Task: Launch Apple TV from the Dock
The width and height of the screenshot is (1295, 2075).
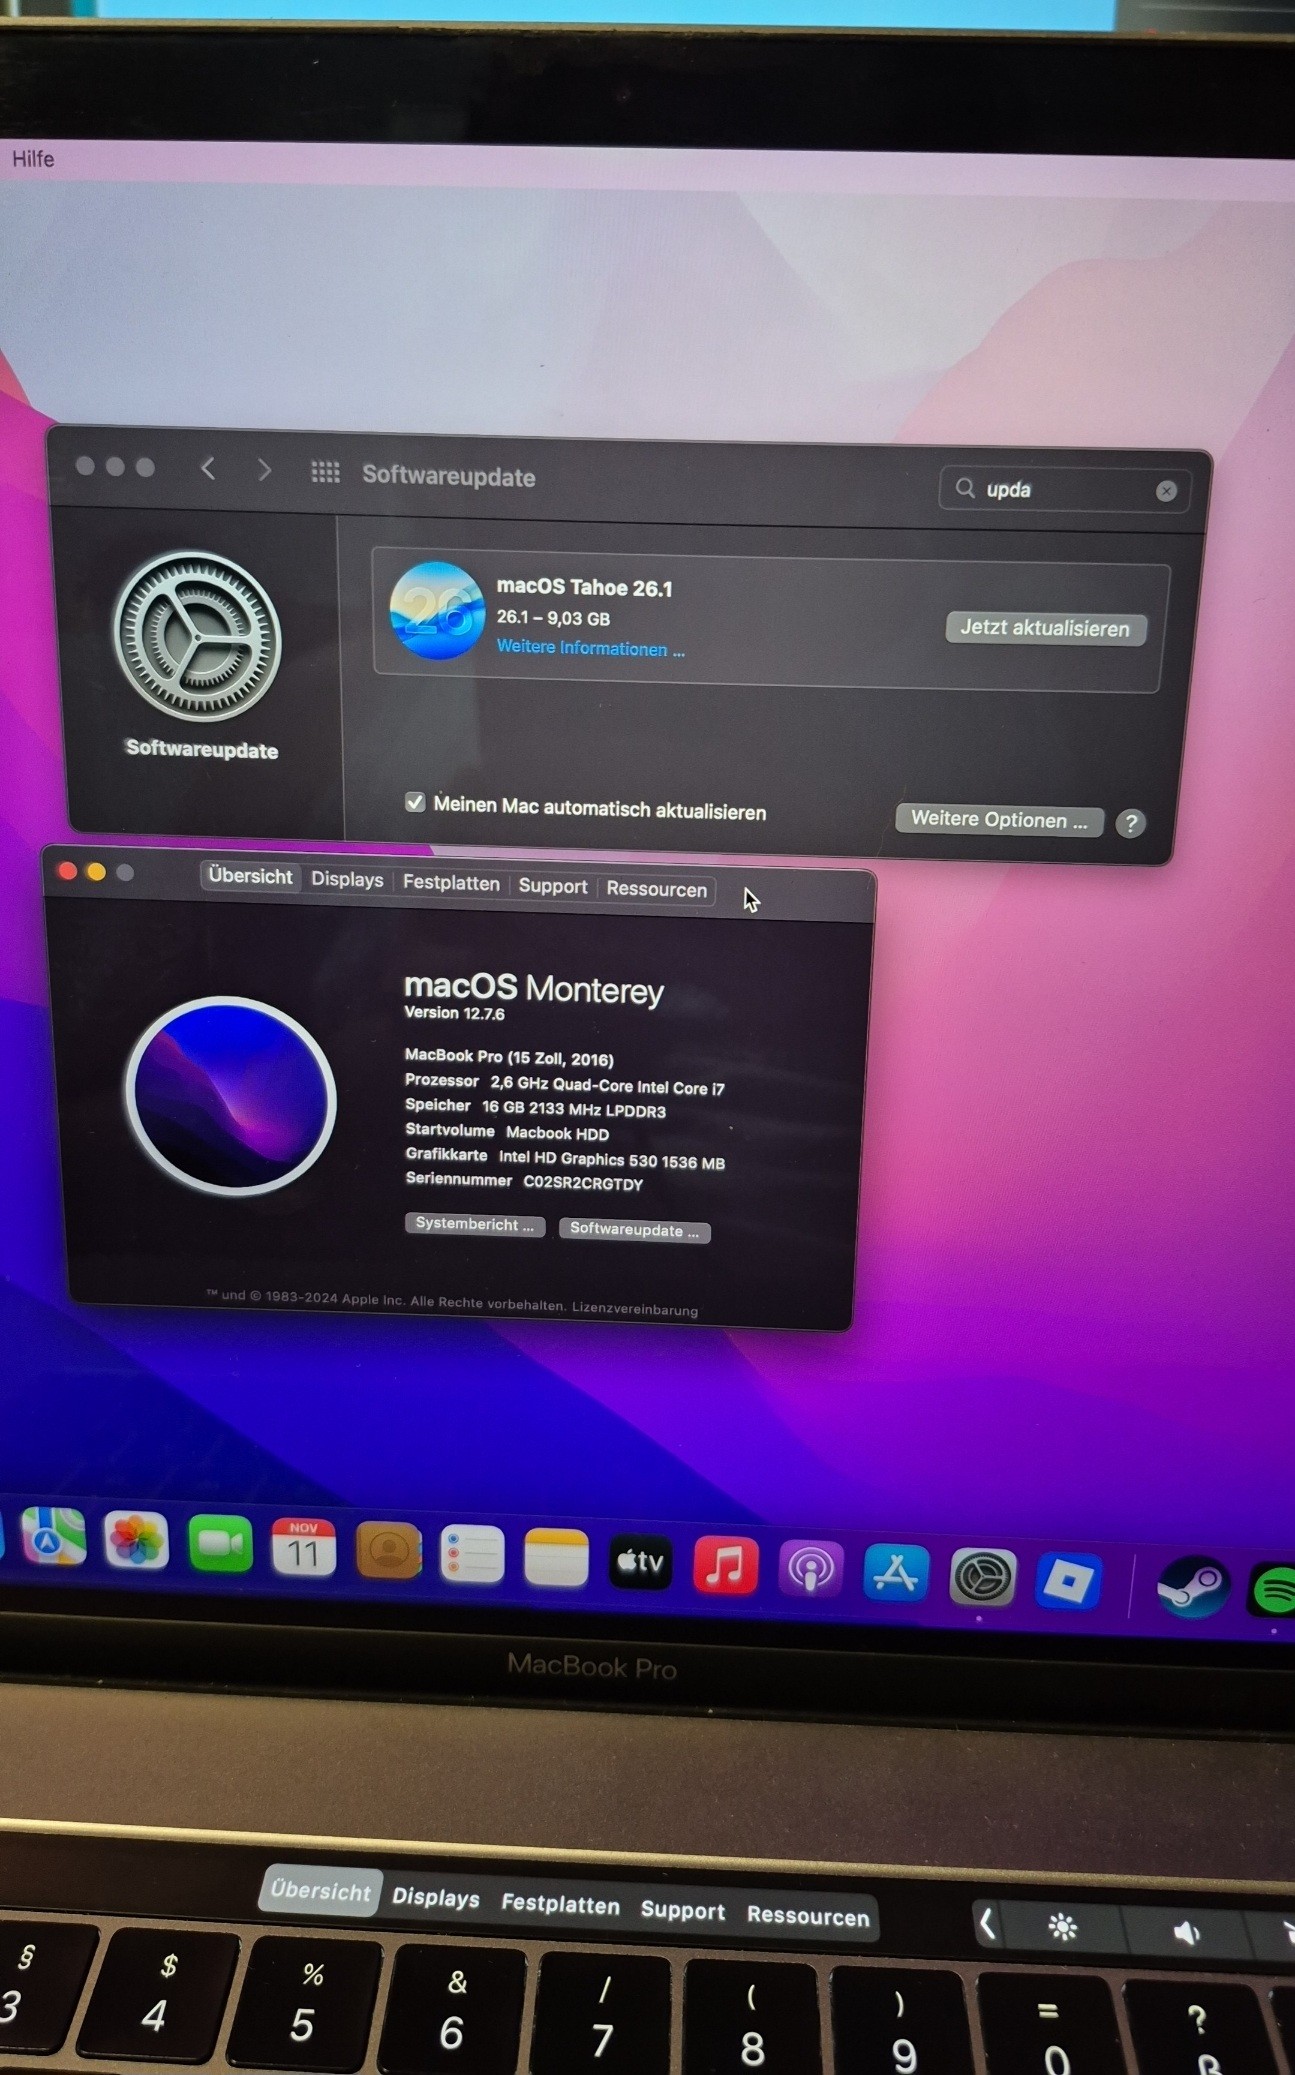Action: point(641,1563)
